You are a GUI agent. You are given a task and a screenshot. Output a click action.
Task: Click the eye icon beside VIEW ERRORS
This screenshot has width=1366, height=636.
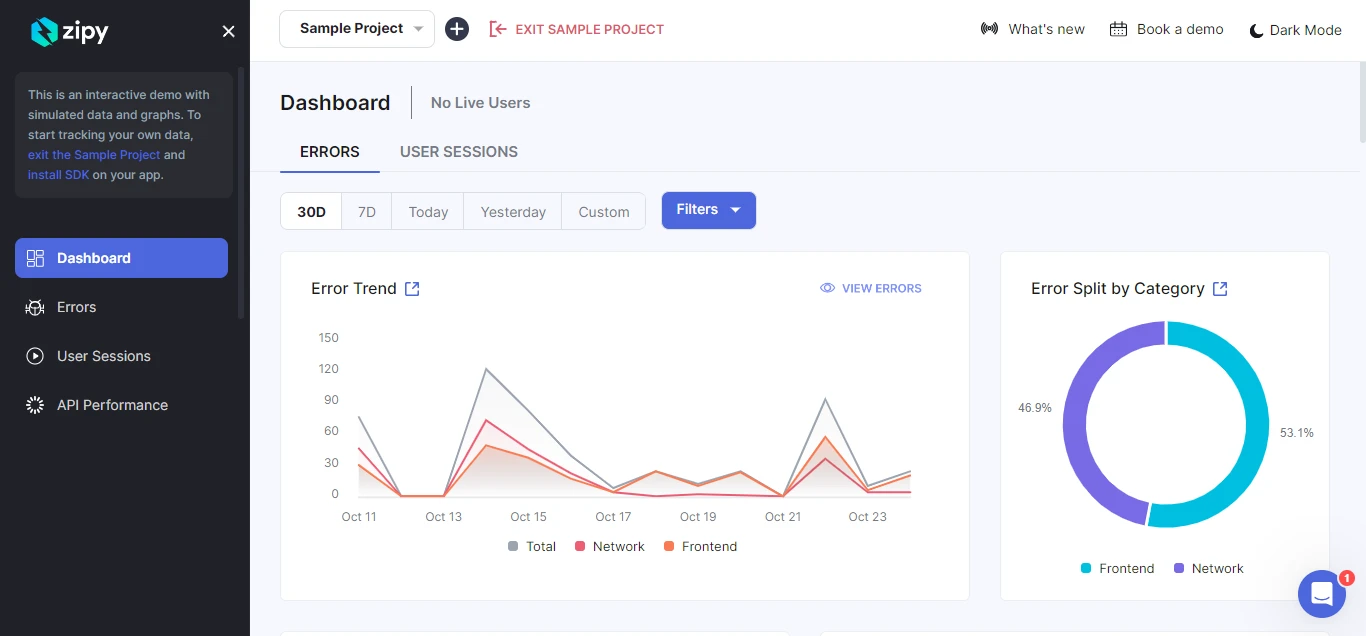pos(827,288)
